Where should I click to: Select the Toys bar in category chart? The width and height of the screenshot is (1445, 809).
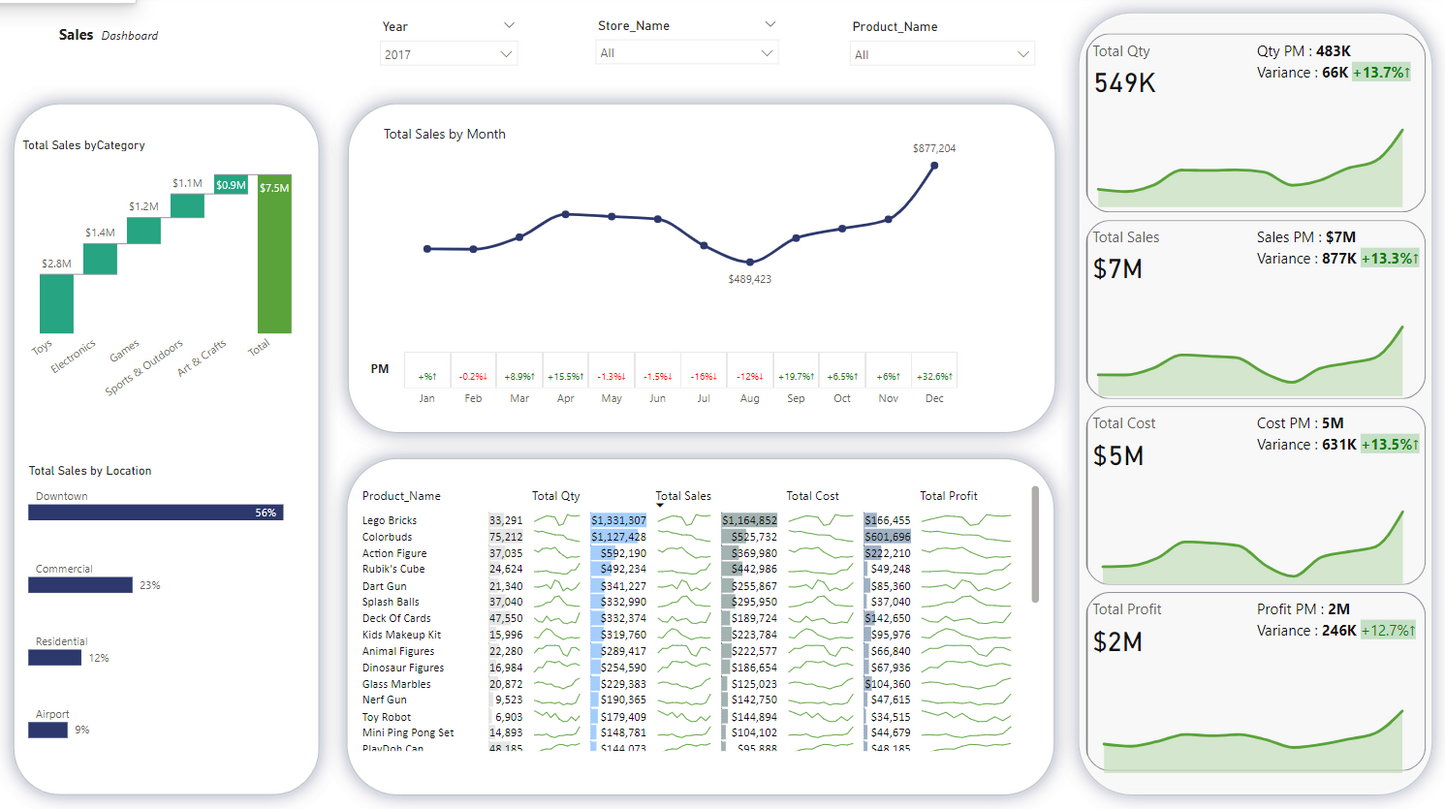tap(56, 303)
